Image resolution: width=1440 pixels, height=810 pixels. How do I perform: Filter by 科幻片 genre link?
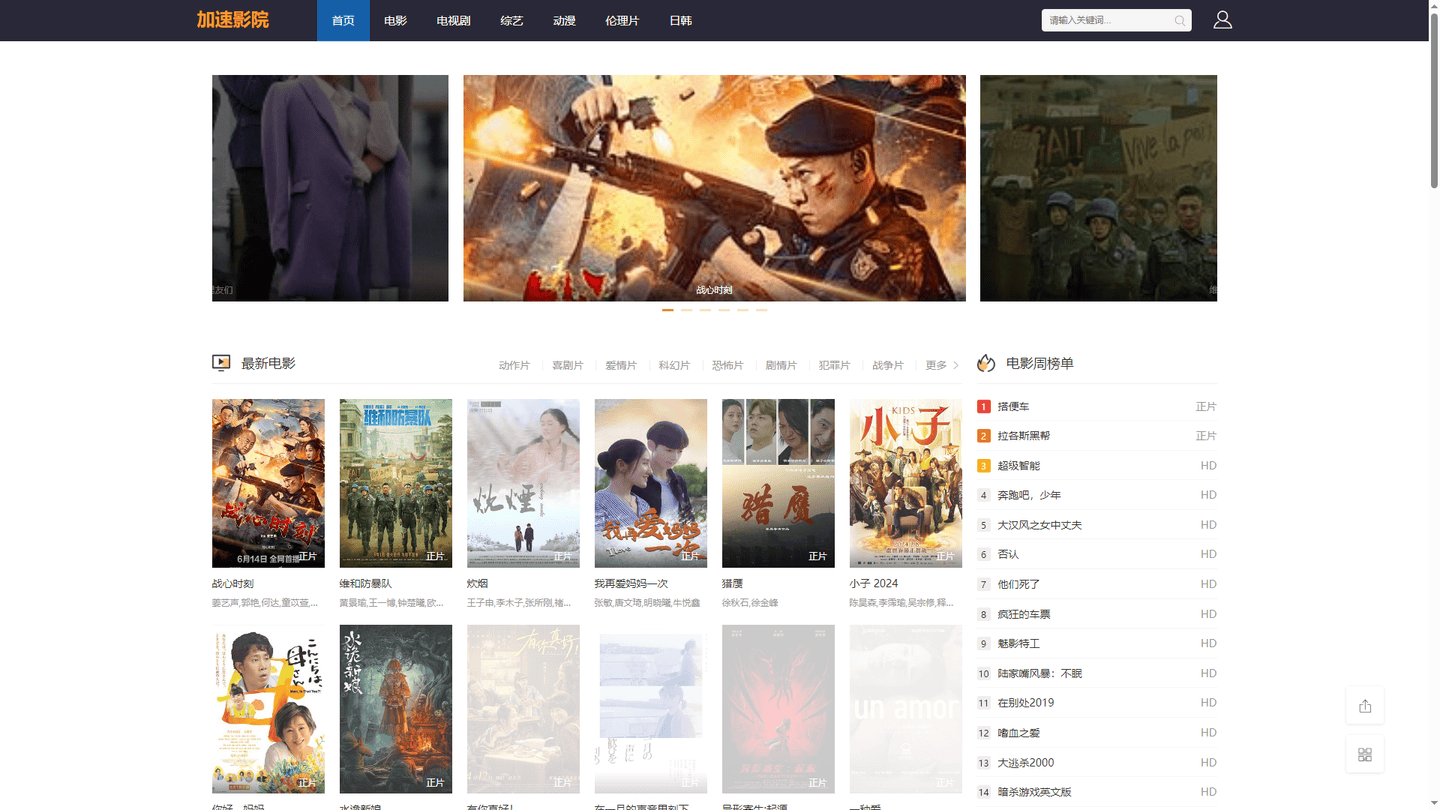[x=674, y=365]
